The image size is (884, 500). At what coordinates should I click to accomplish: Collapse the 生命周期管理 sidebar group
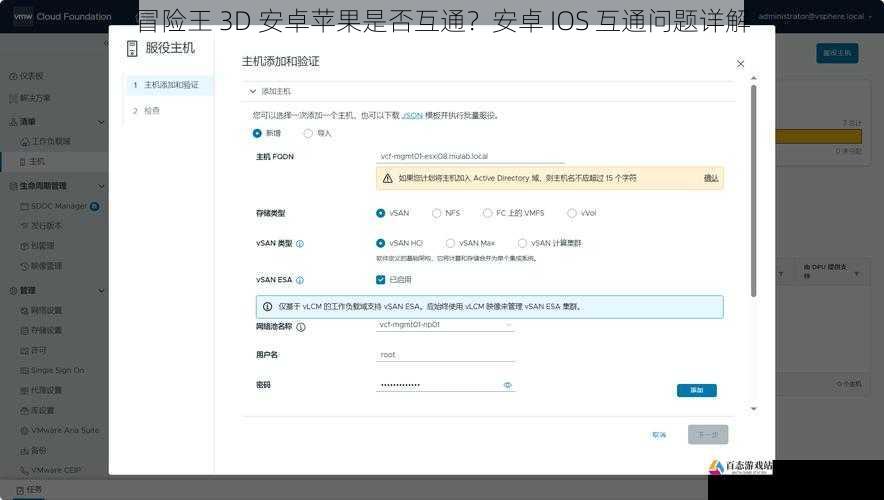click(x=101, y=186)
